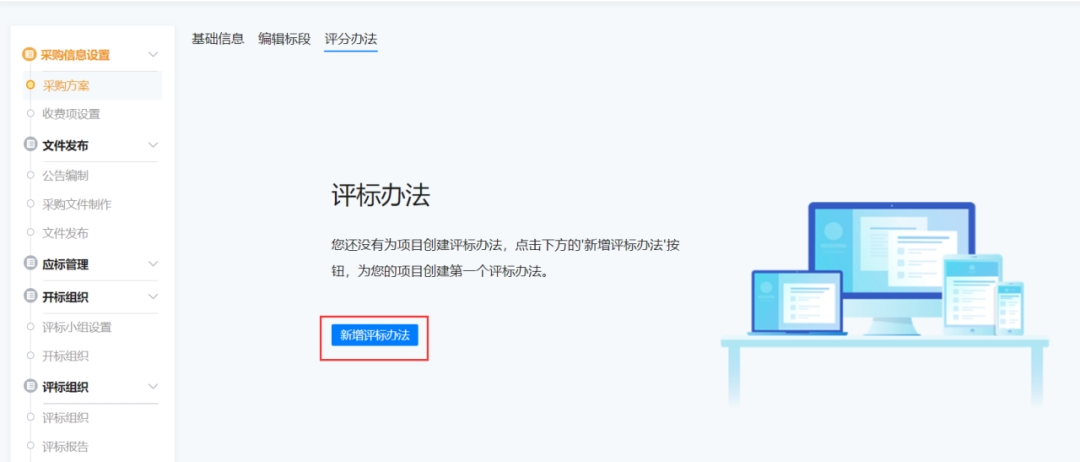Open 公告编制 in the sidebar

(x=65, y=176)
